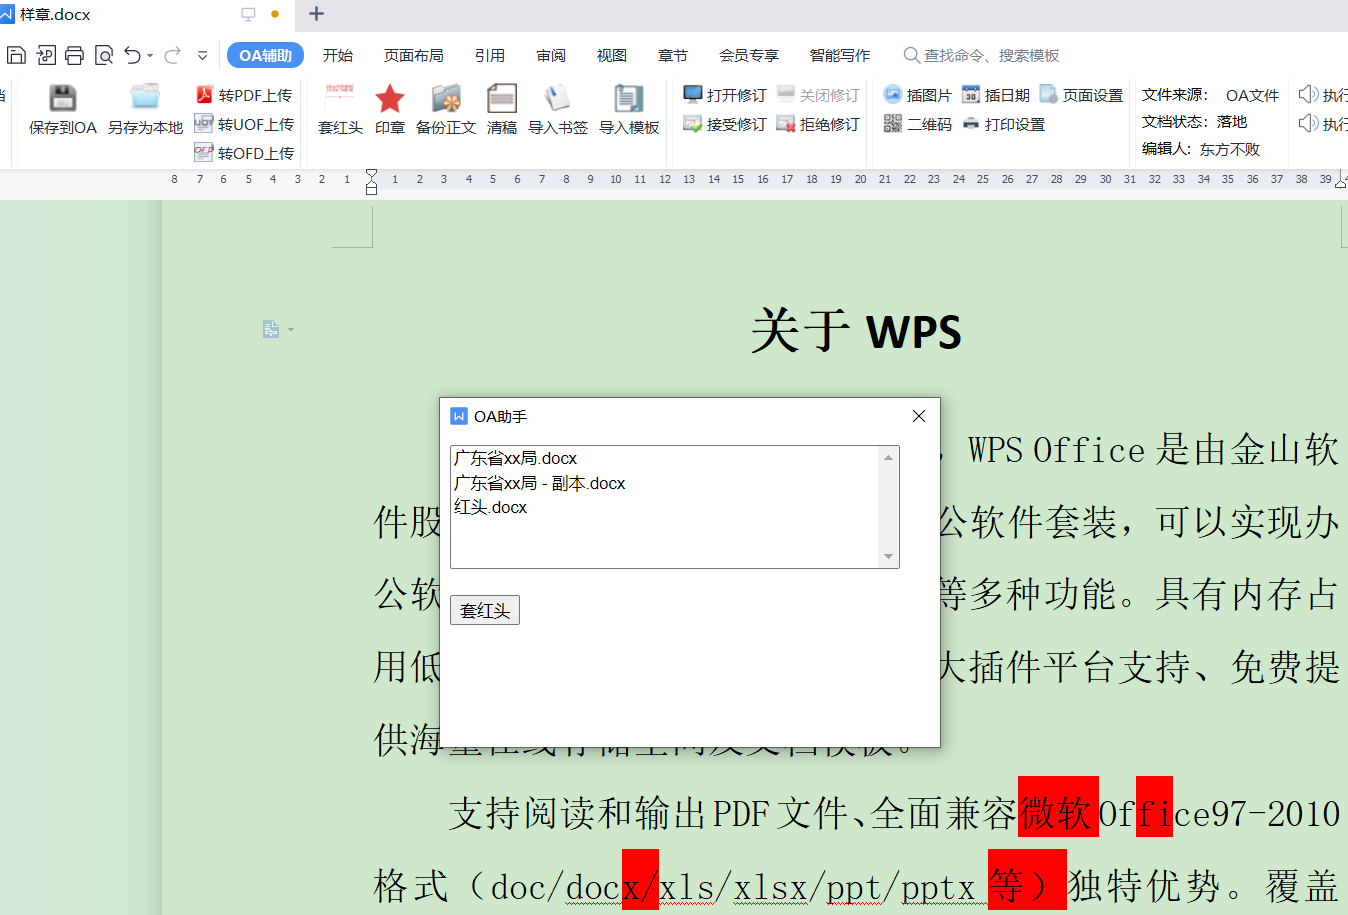This screenshot has width=1348, height=915.
Task: Click the Print icon in quick access toolbar
Action: click(x=74, y=55)
